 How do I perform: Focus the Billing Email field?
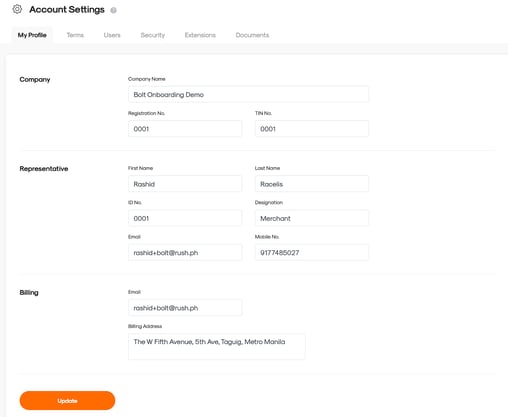(185, 308)
